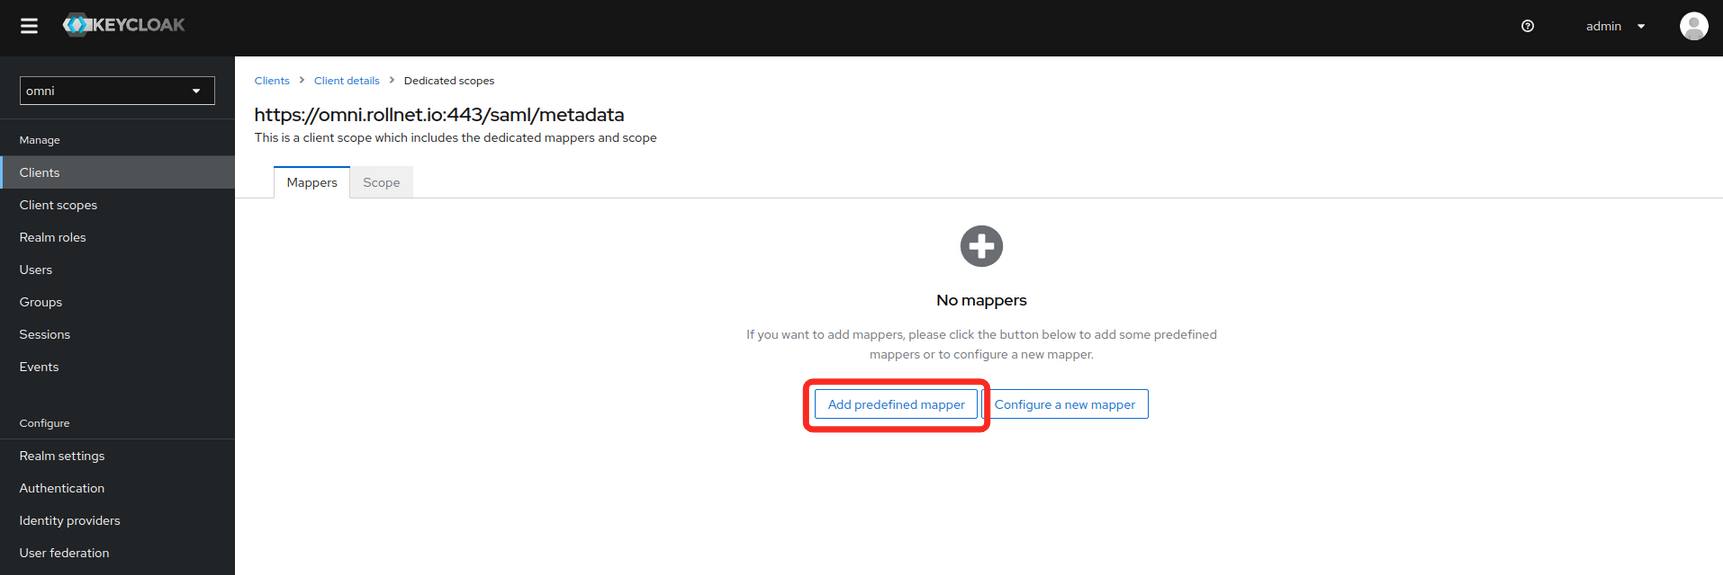Switch to the Scope tab
The height and width of the screenshot is (575, 1723).
(381, 182)
